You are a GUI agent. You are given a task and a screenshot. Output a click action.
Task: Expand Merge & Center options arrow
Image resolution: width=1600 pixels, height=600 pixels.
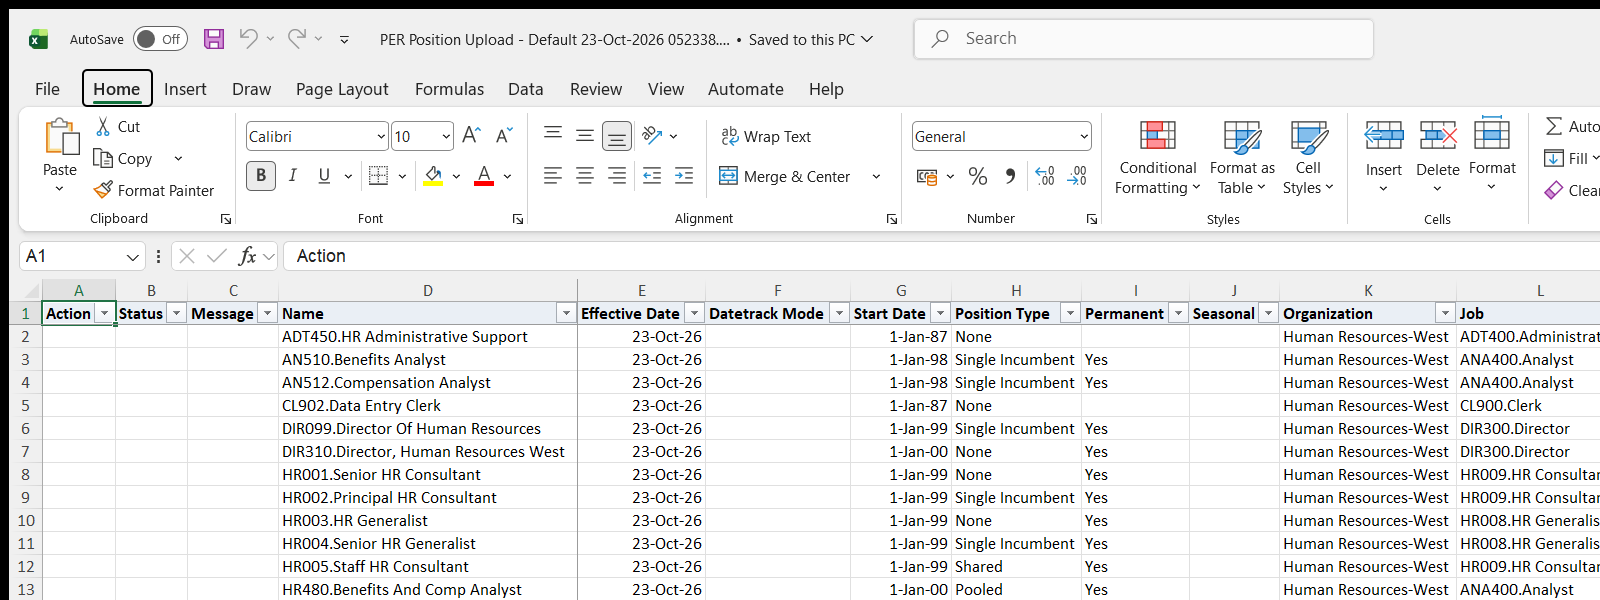pyautogui.click(x=876, y=176)
